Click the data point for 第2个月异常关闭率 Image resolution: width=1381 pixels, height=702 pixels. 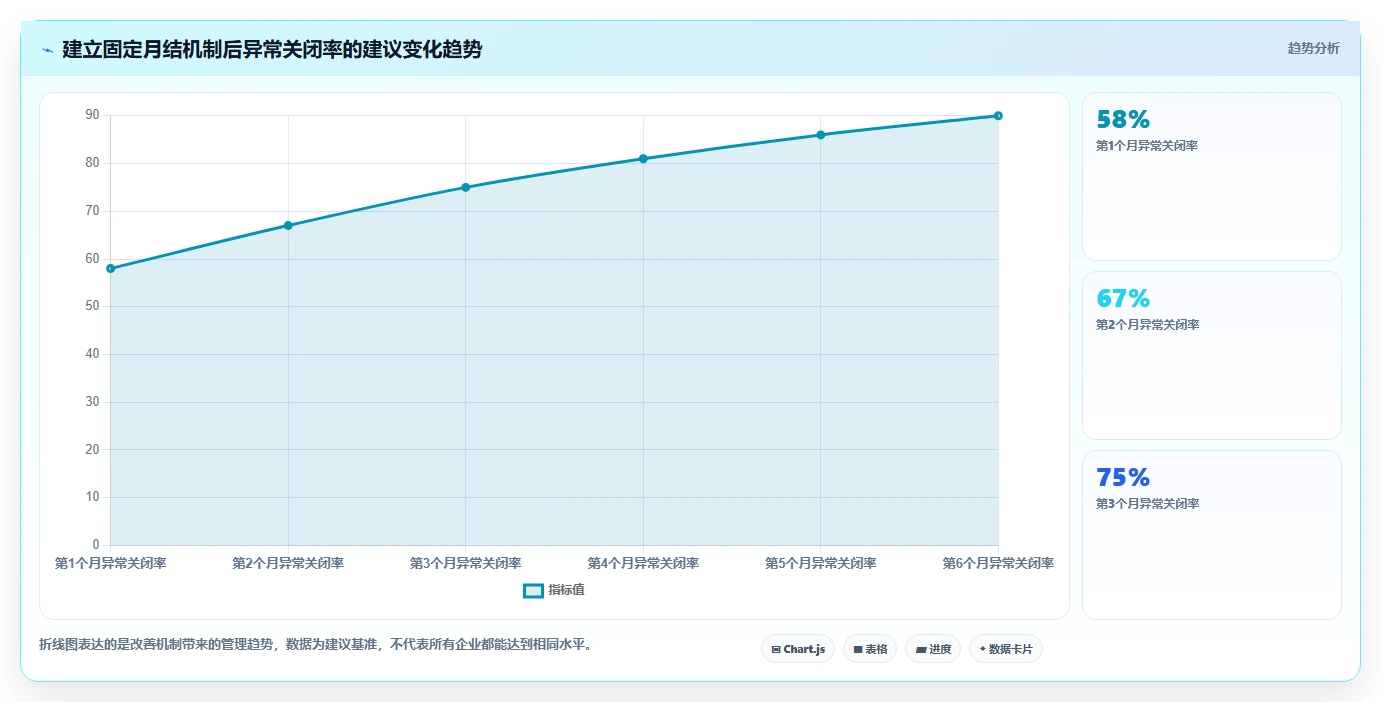(x=288, y=225)
